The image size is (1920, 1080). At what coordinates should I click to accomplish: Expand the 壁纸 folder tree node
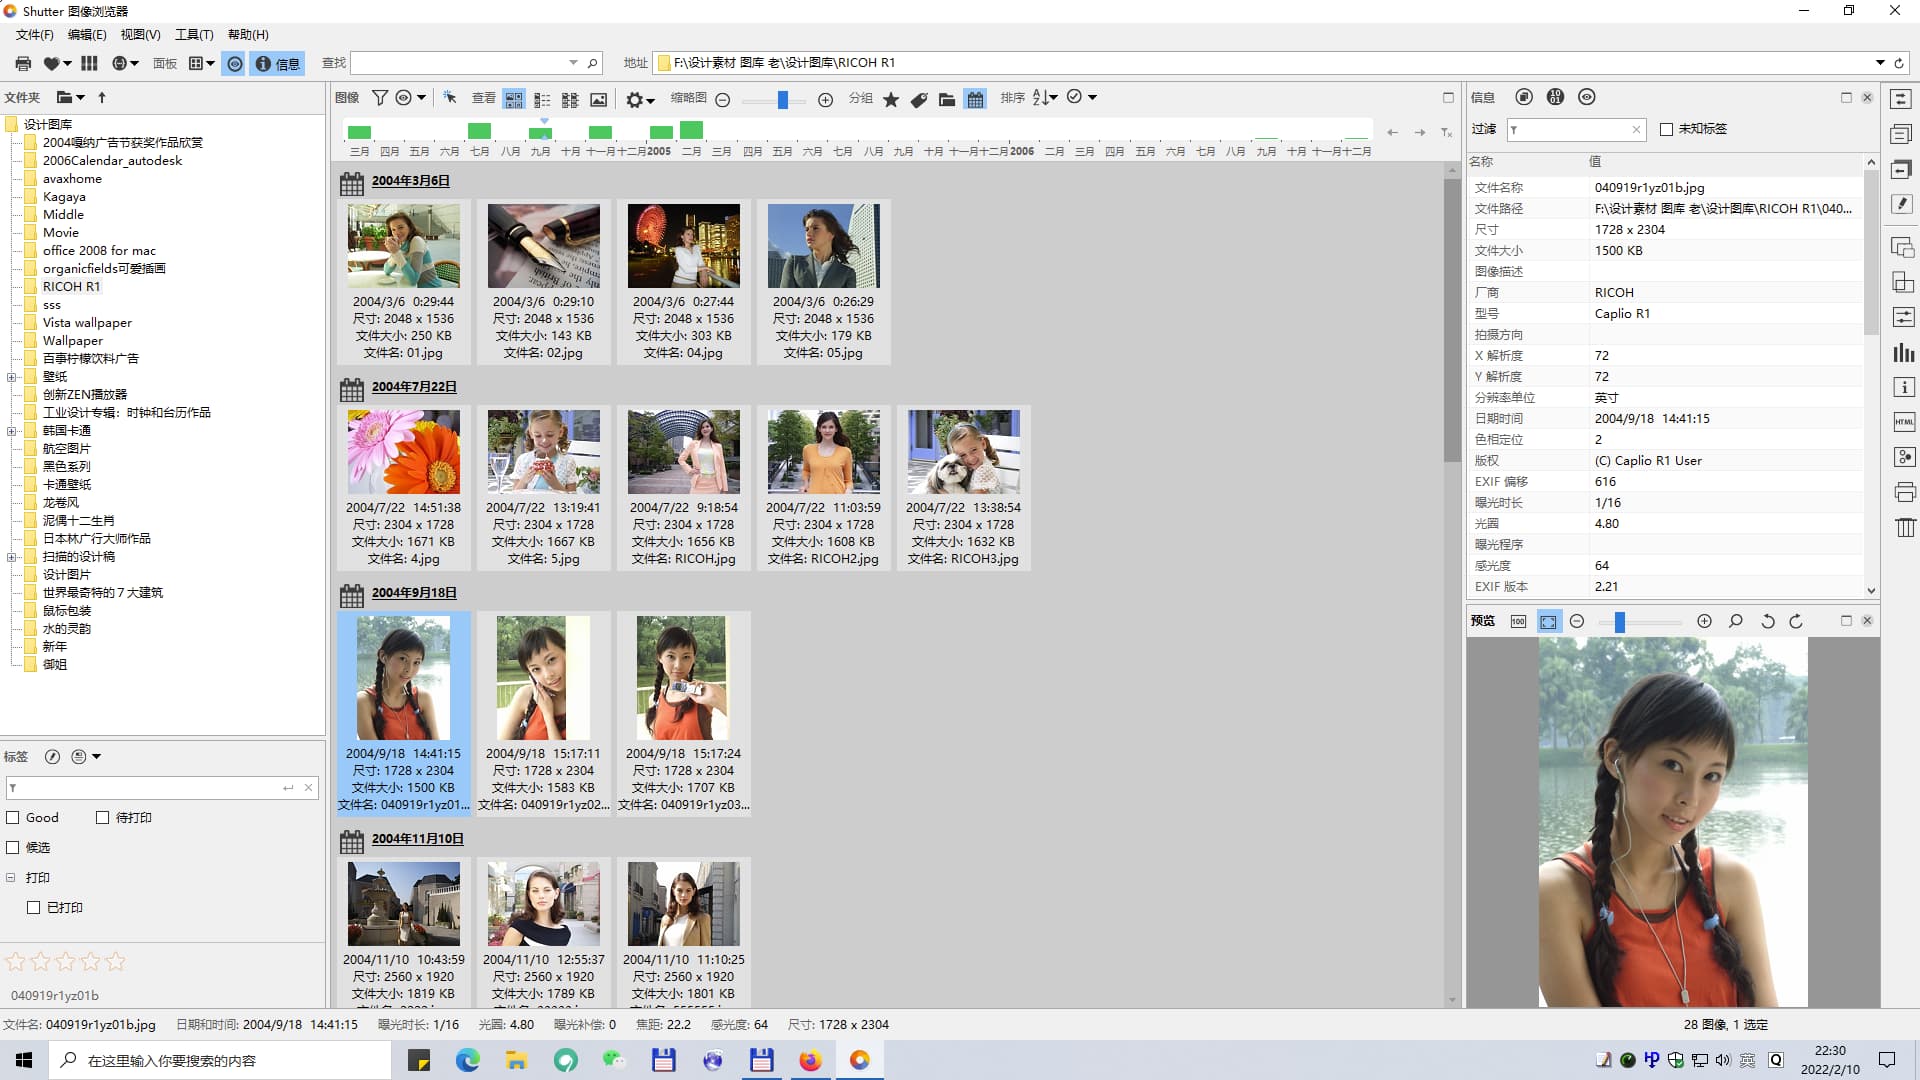pyautogui.click(x=11, y=377)
